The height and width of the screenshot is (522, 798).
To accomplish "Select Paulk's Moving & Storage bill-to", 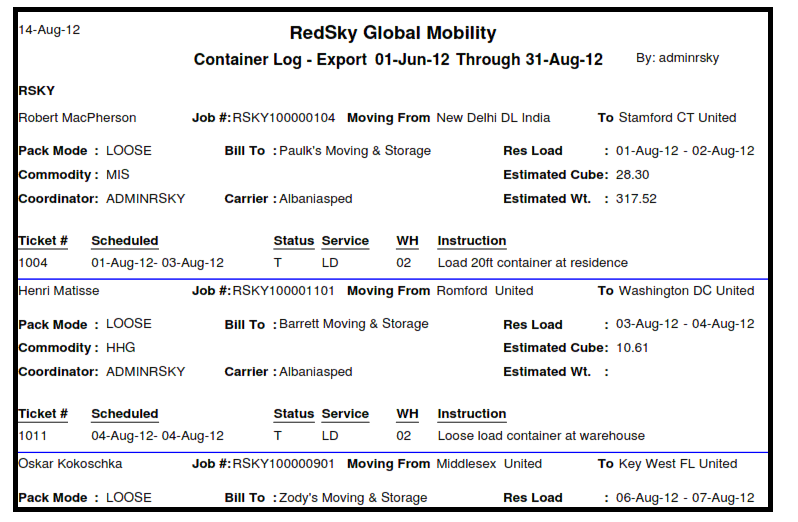I will [355, 151].
